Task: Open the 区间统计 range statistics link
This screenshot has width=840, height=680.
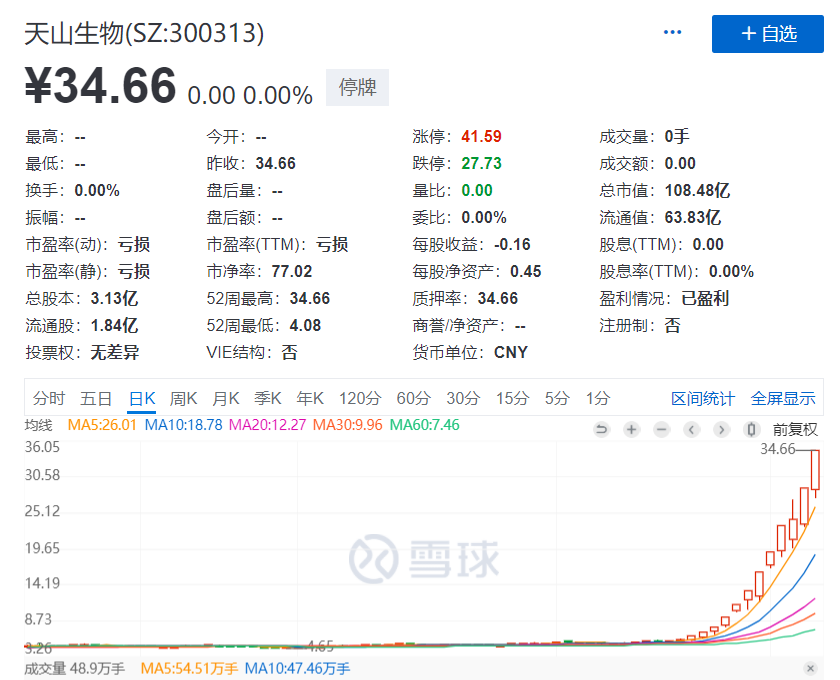Action: click(x=703, y=399)
